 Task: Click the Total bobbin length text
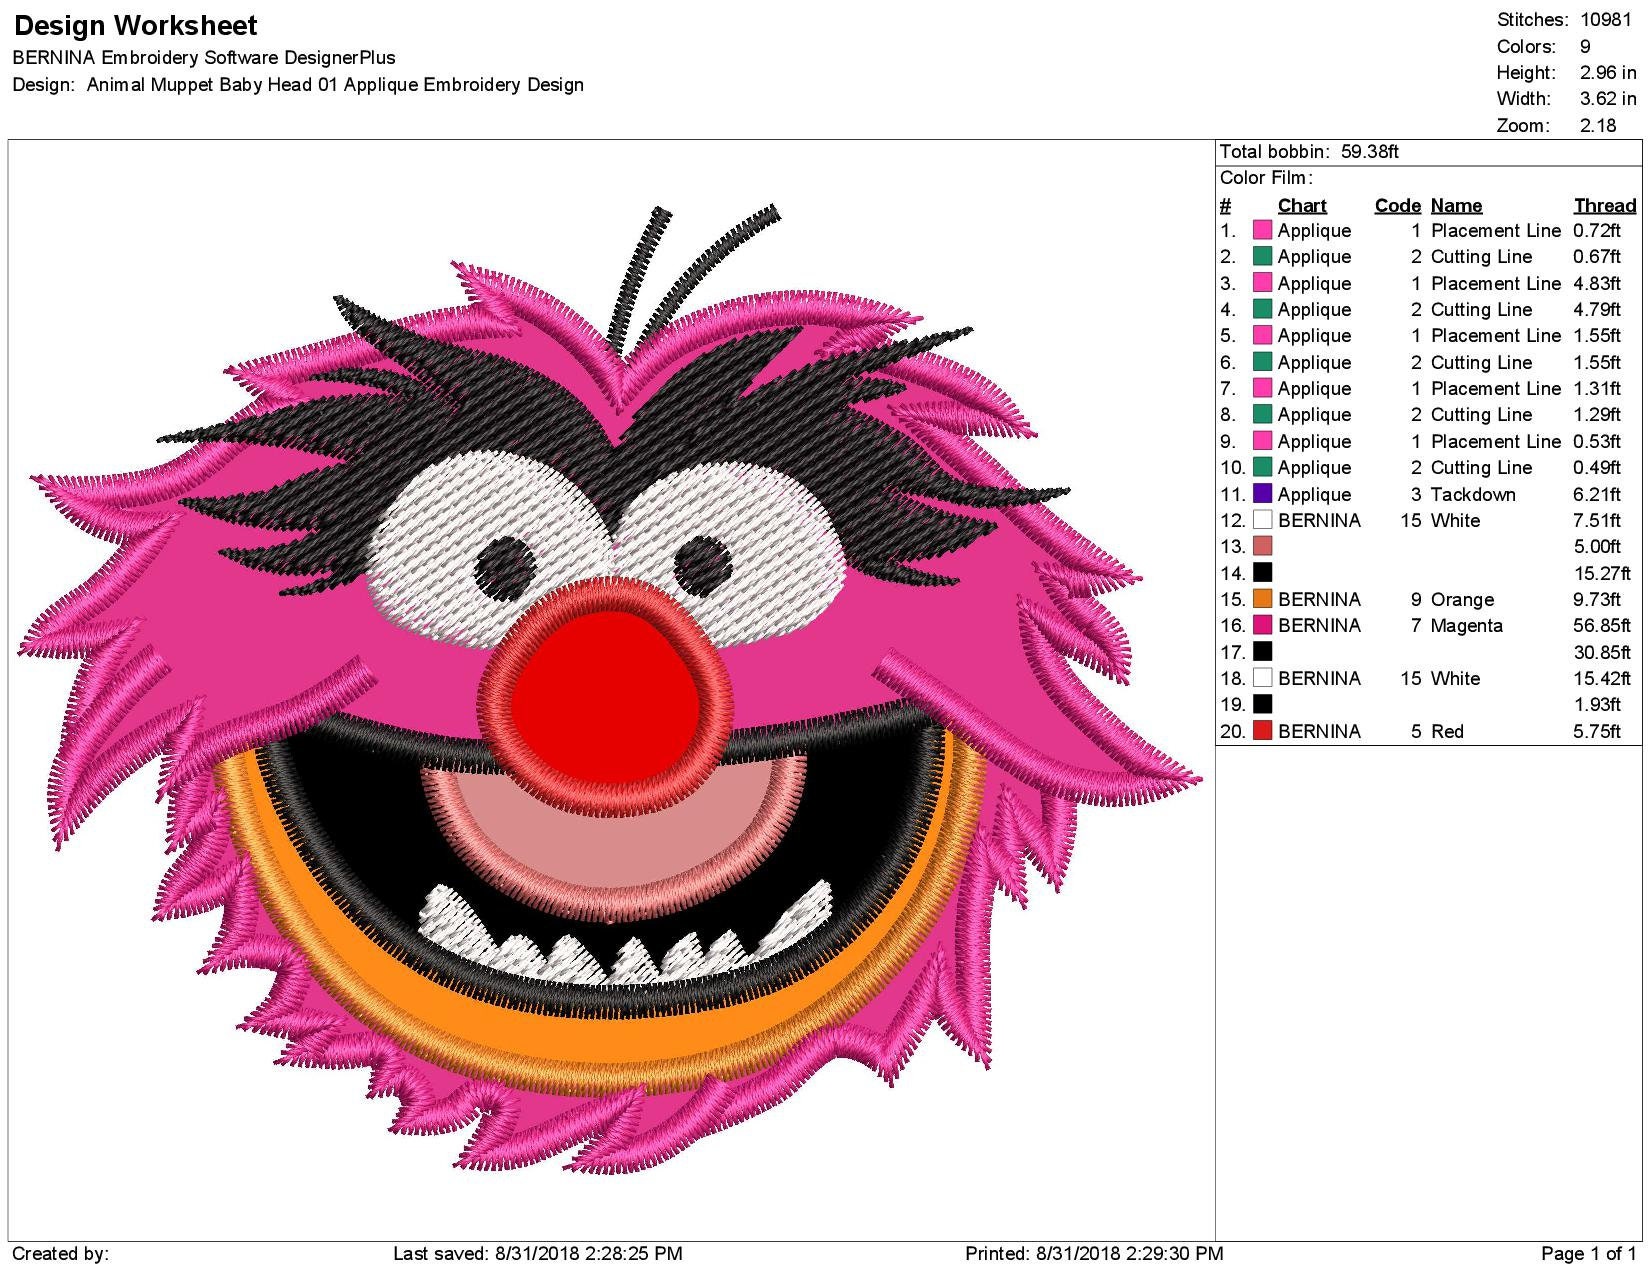click(1310, 151)
